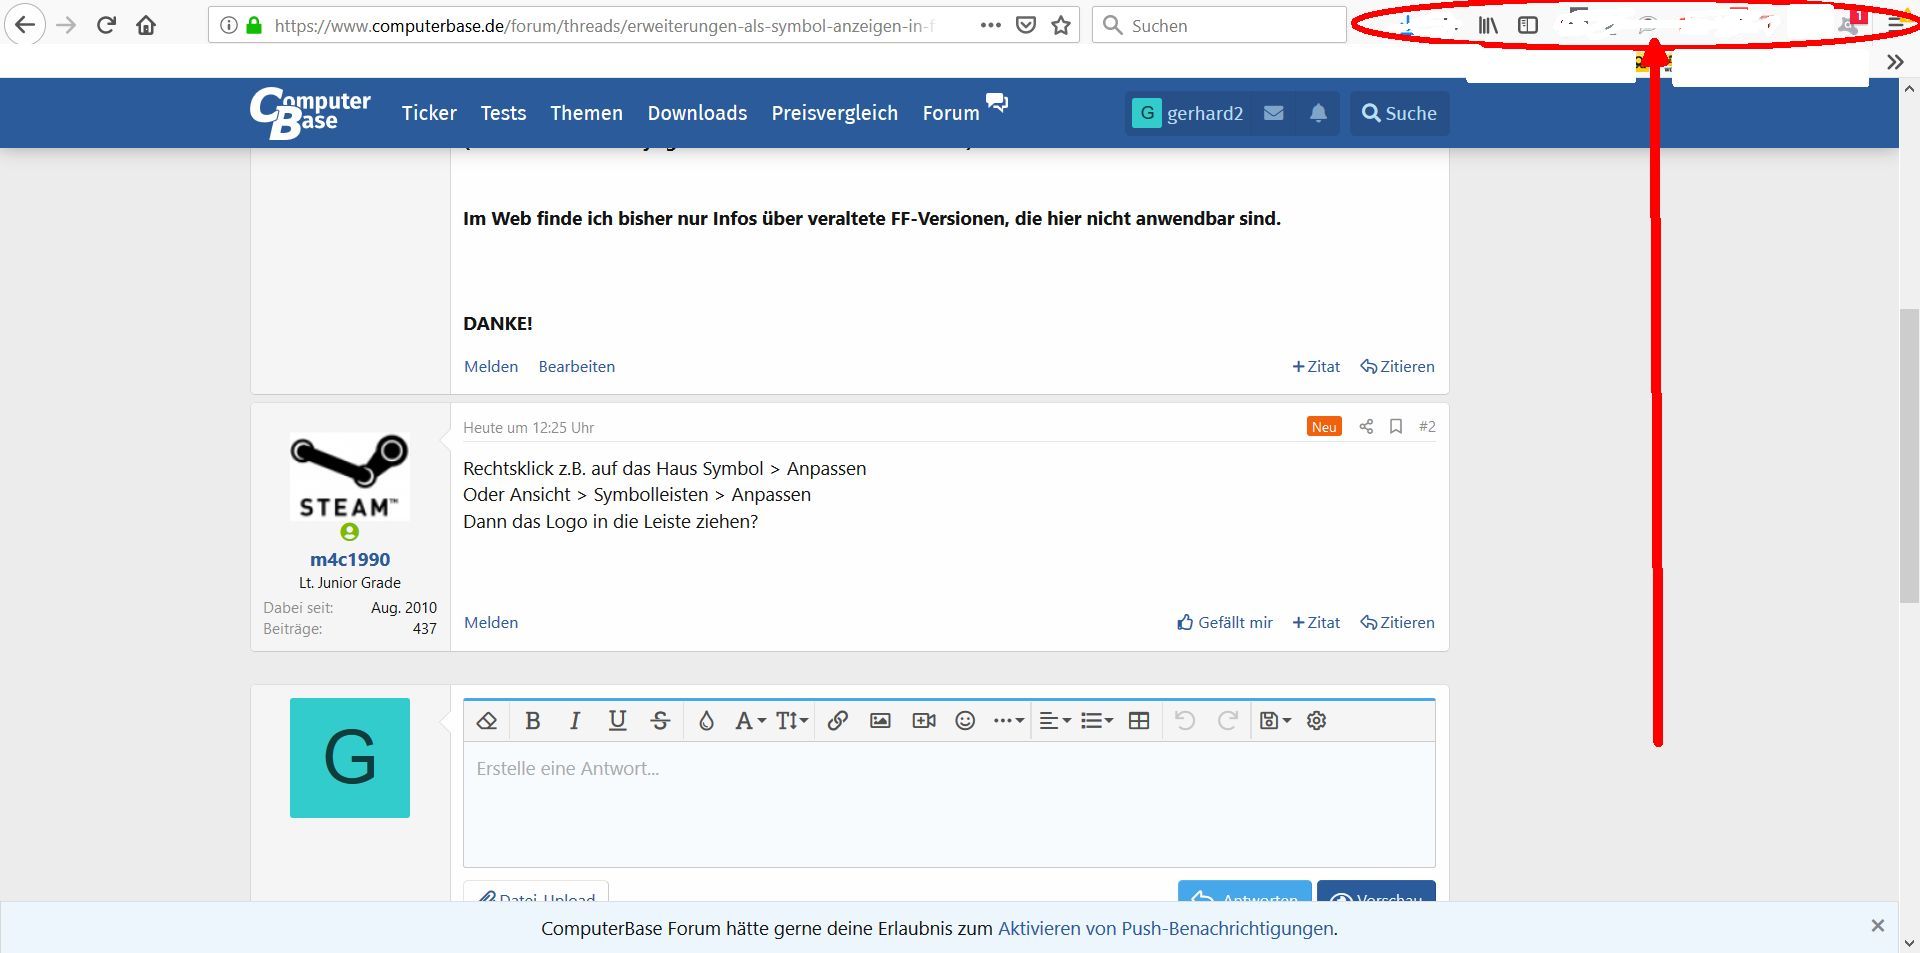Expand more editor options dropdown
1920x953 pixels.
pyautogui.click(x=1008, y=720)
